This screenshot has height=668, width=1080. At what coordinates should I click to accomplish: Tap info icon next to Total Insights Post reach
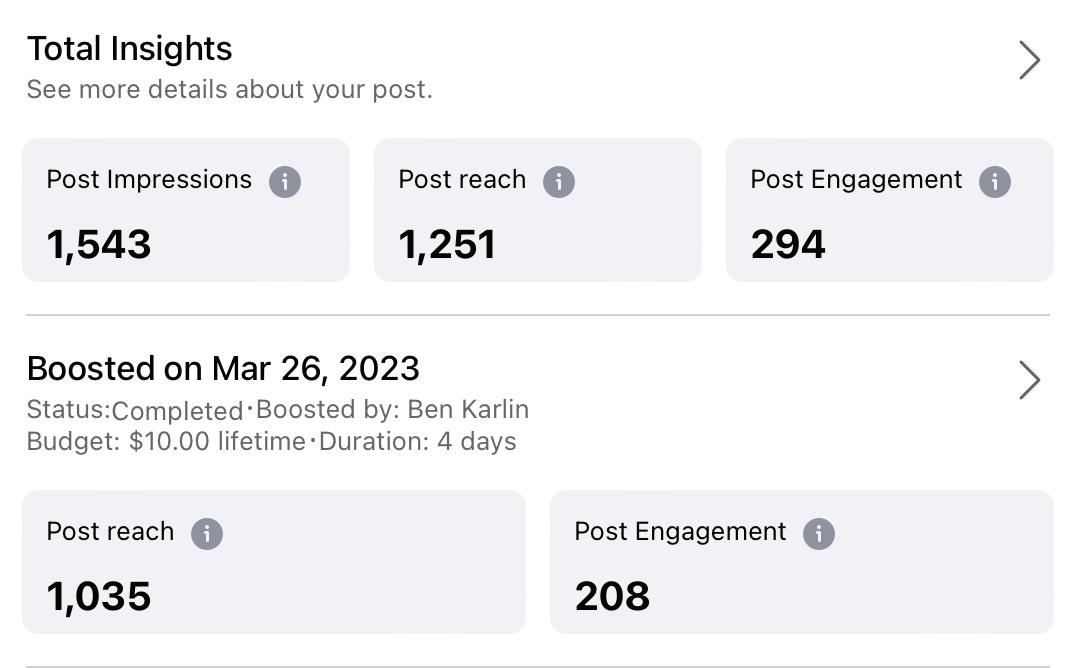click(x=558, y=182)
